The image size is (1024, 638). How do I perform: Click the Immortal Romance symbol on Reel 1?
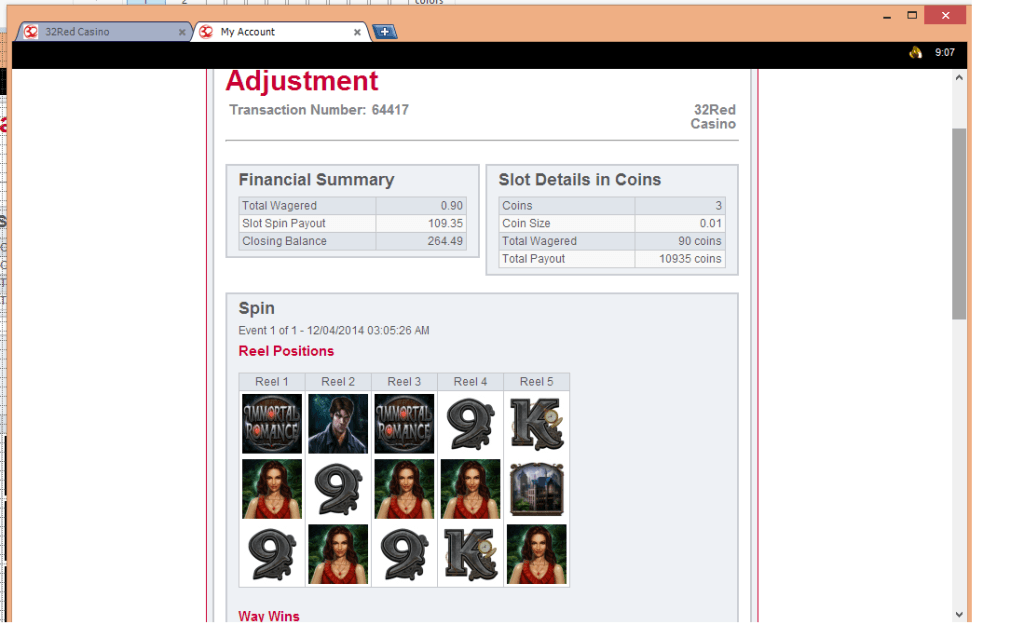(272, 423)
